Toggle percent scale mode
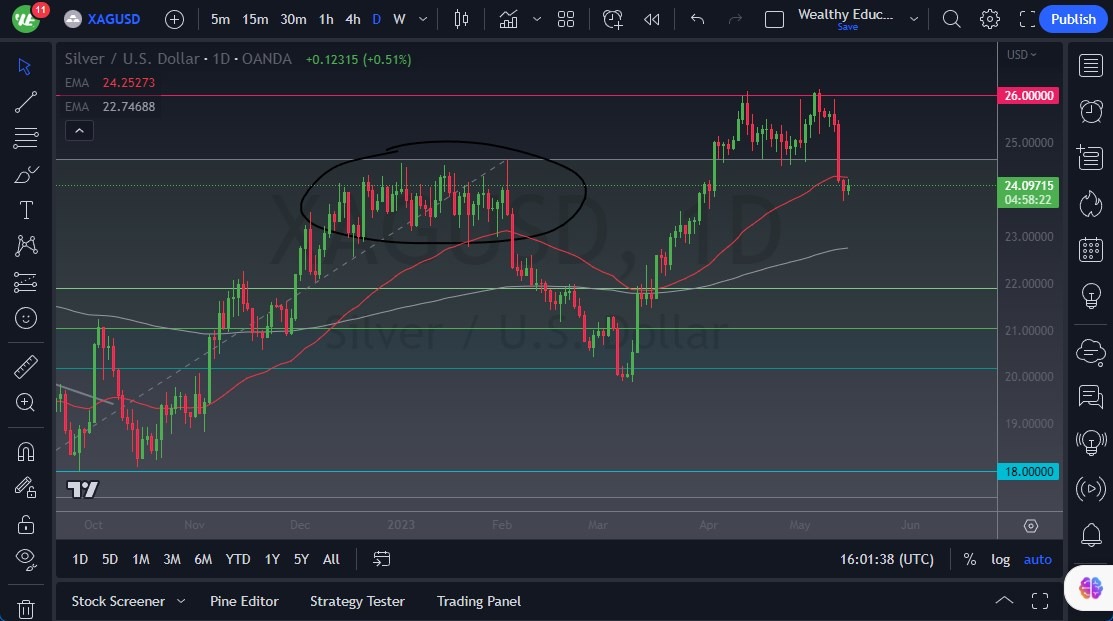1113x621 pixels. point(970,559)
